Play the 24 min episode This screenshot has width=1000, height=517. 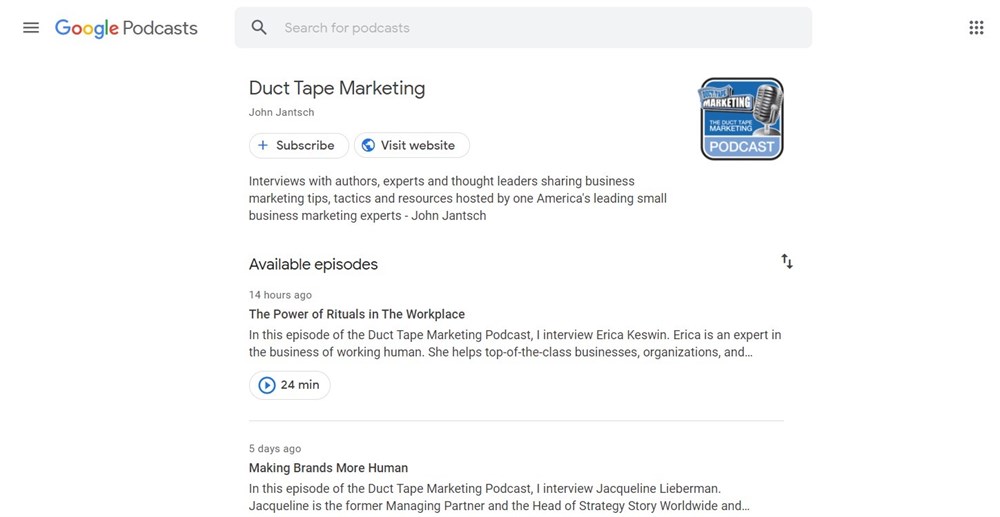(x=290, y=385)
